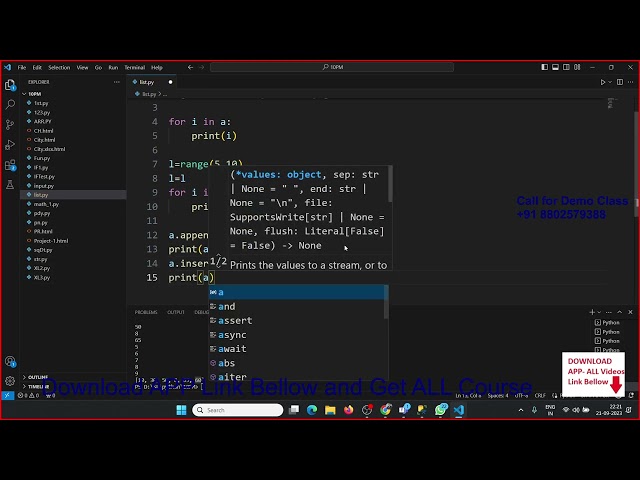Open the Manage gear settings icon
The height and width of the screenshot is (480, 640).
[10, 381]
